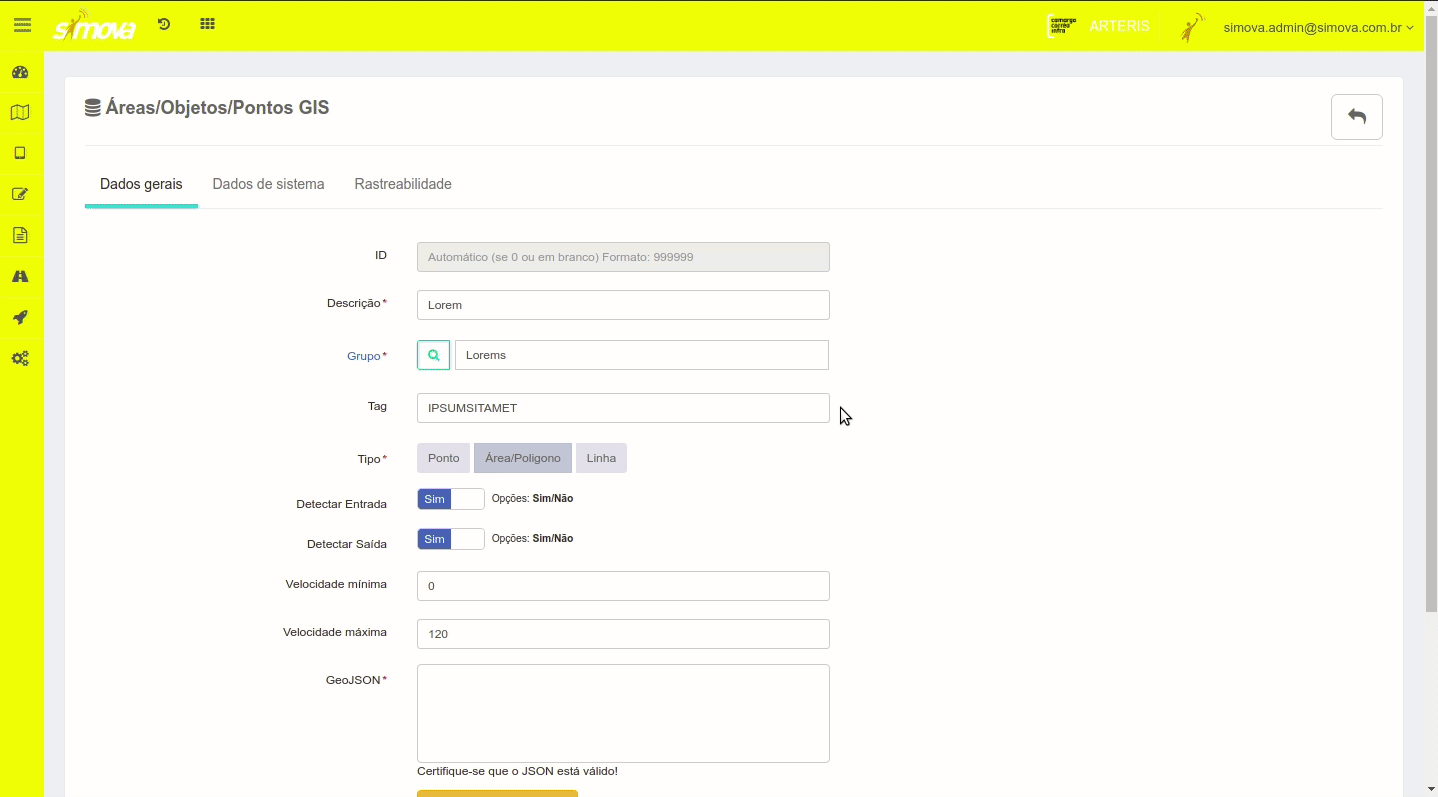
Task: Open settings gears icon in sidebar
Action: pos(20,359)
